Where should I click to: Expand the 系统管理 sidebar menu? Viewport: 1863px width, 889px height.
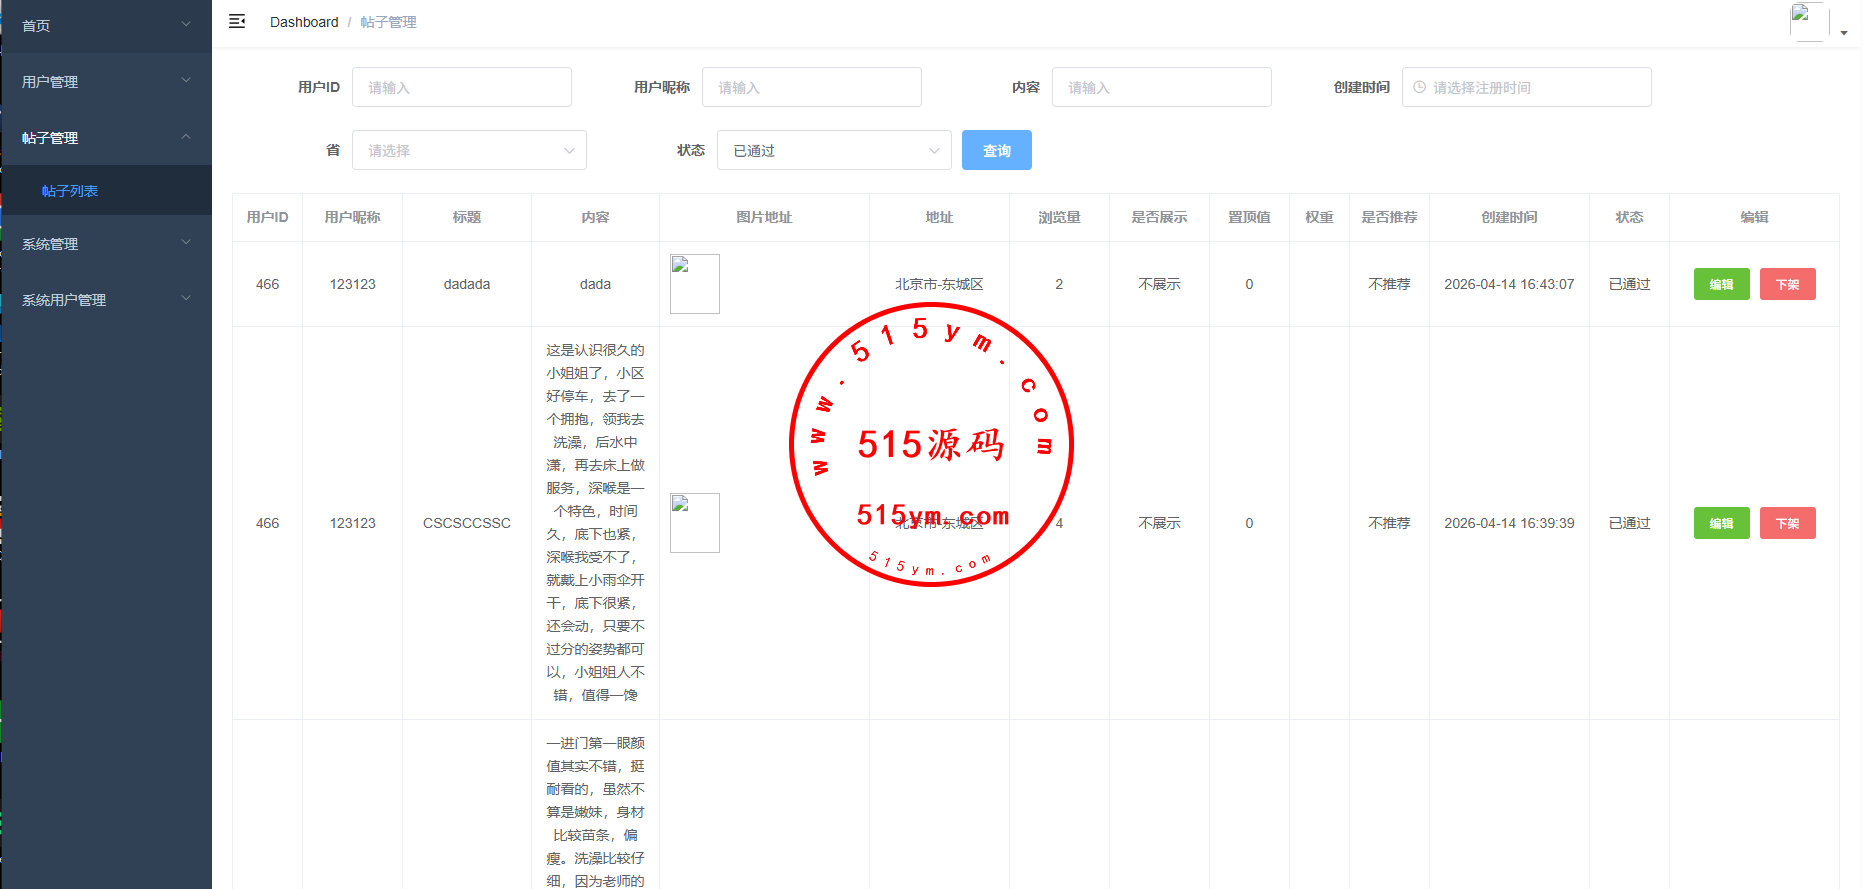(x=105, y=244)
